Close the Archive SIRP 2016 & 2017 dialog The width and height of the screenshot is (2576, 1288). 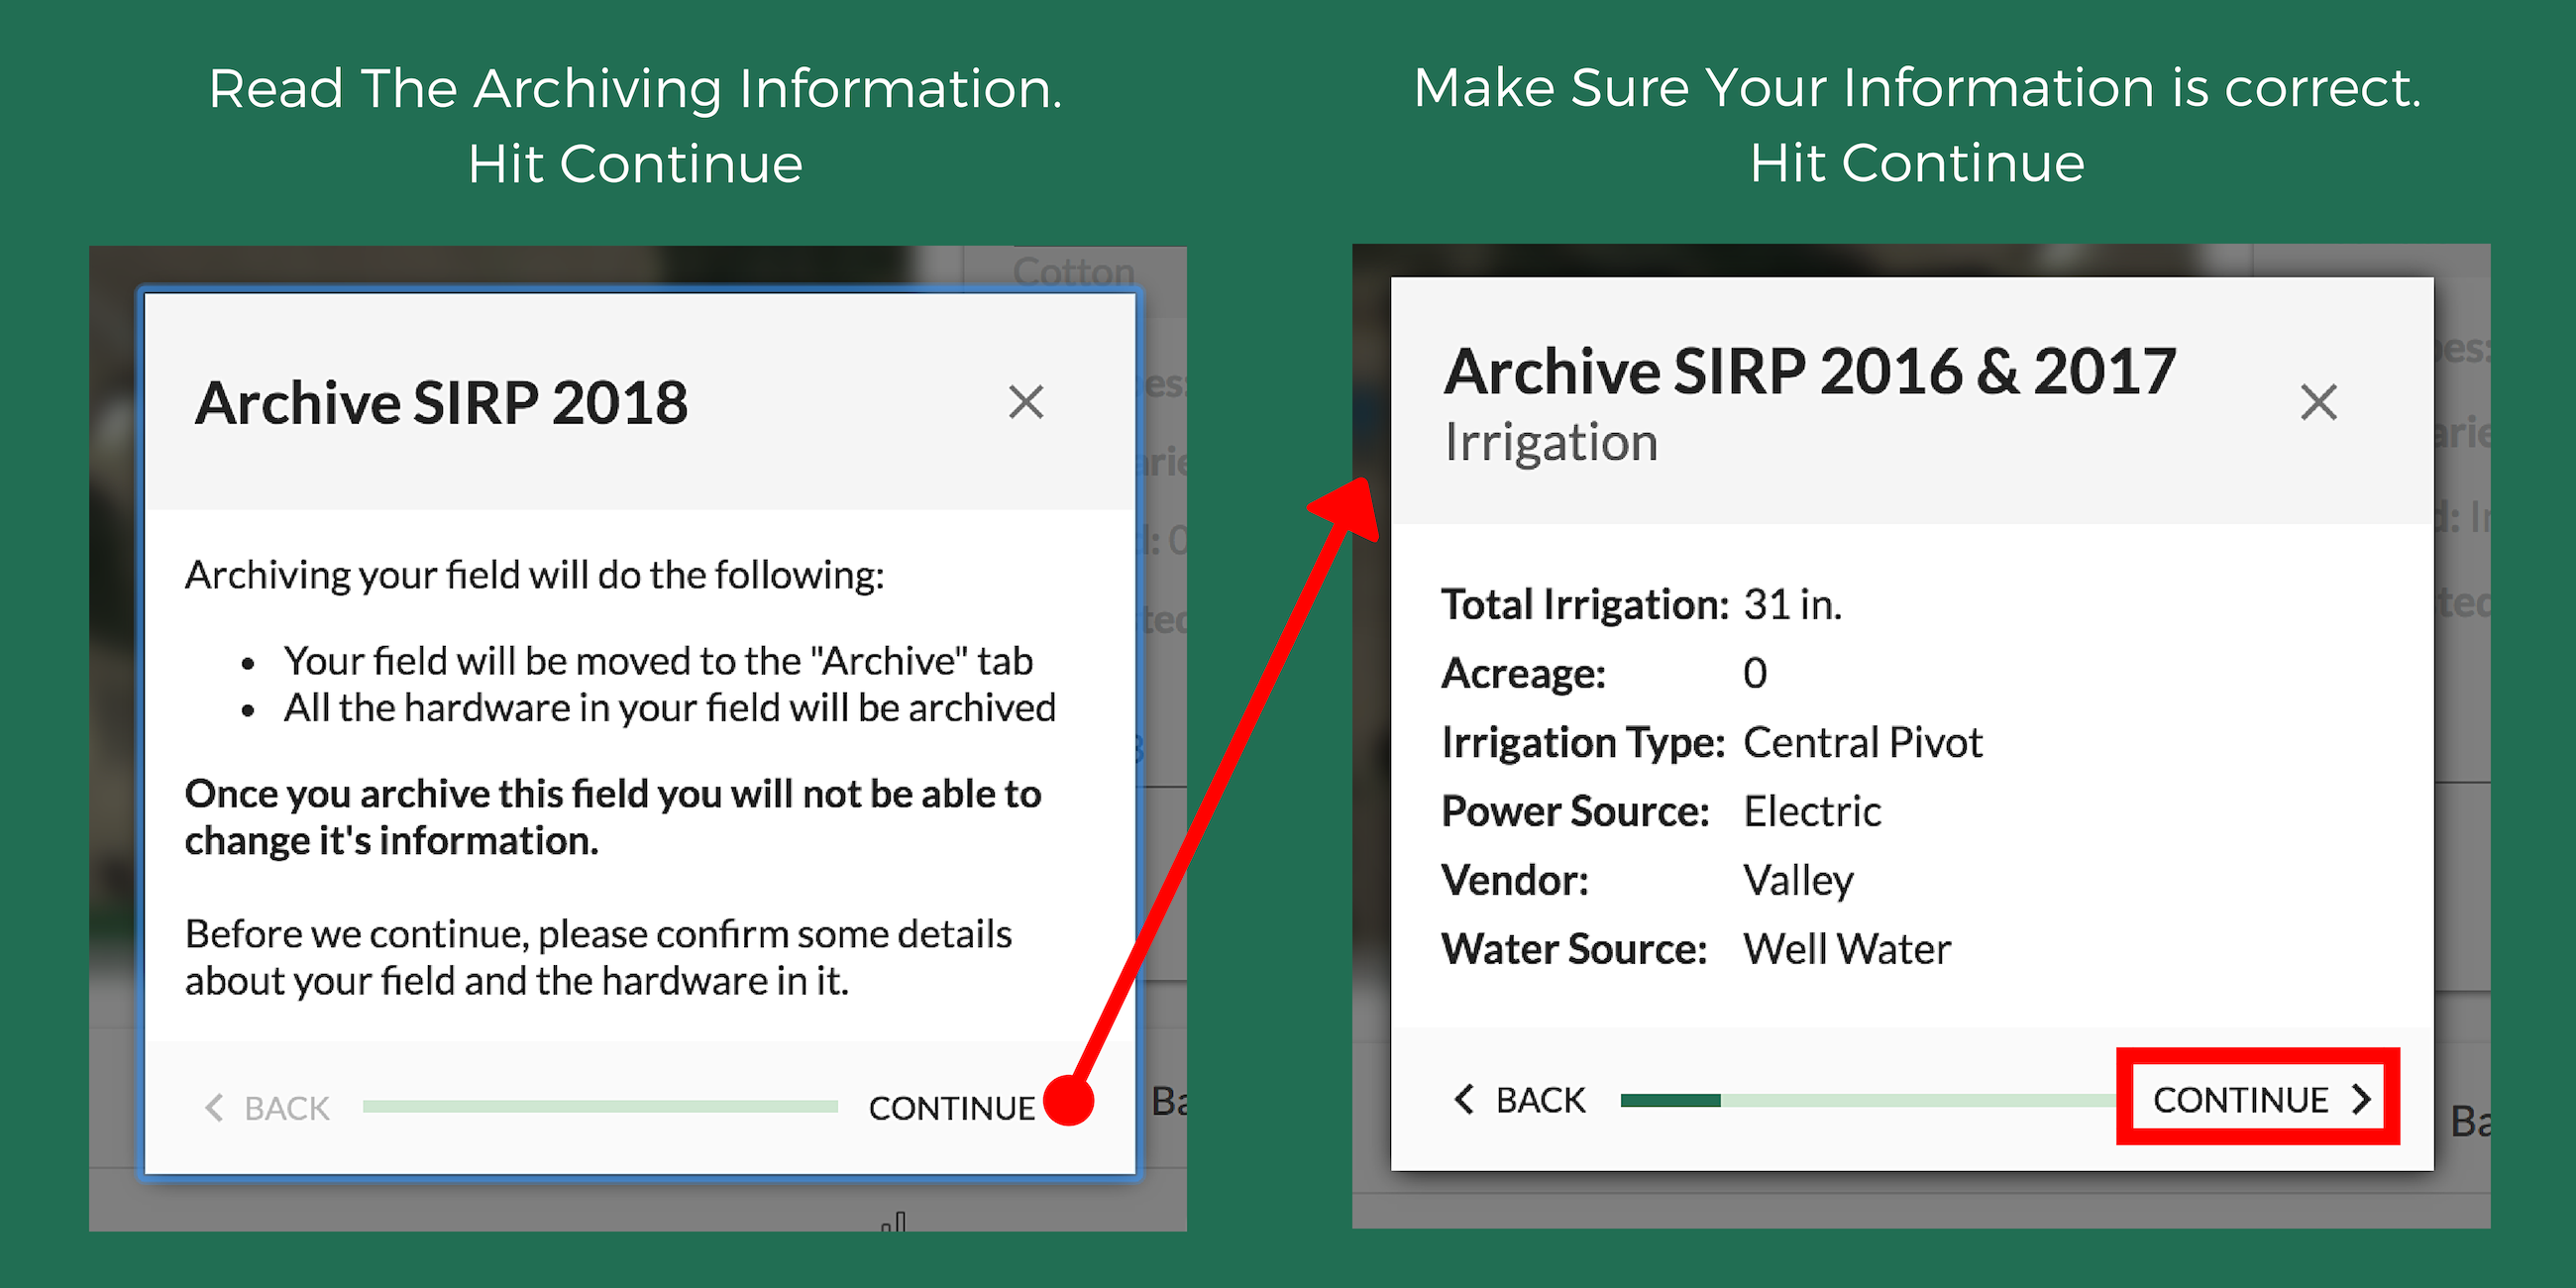click(2317, 402)
